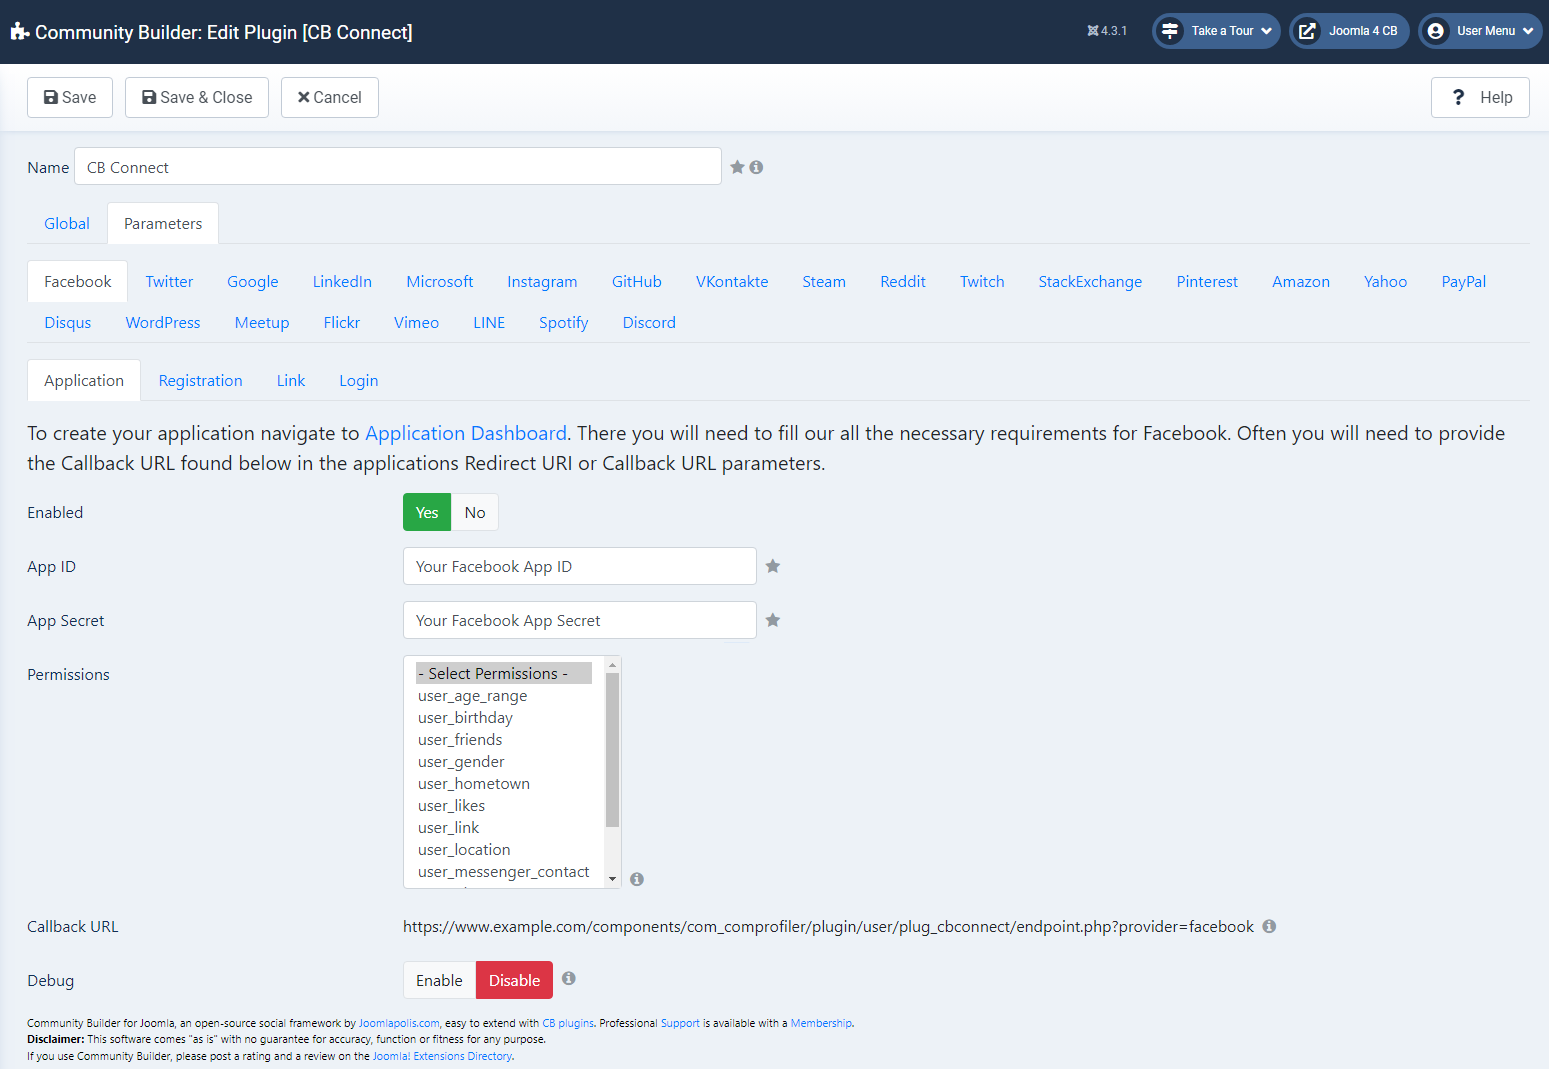
Task: Select user_likes permission
Action: pos(504,805)
